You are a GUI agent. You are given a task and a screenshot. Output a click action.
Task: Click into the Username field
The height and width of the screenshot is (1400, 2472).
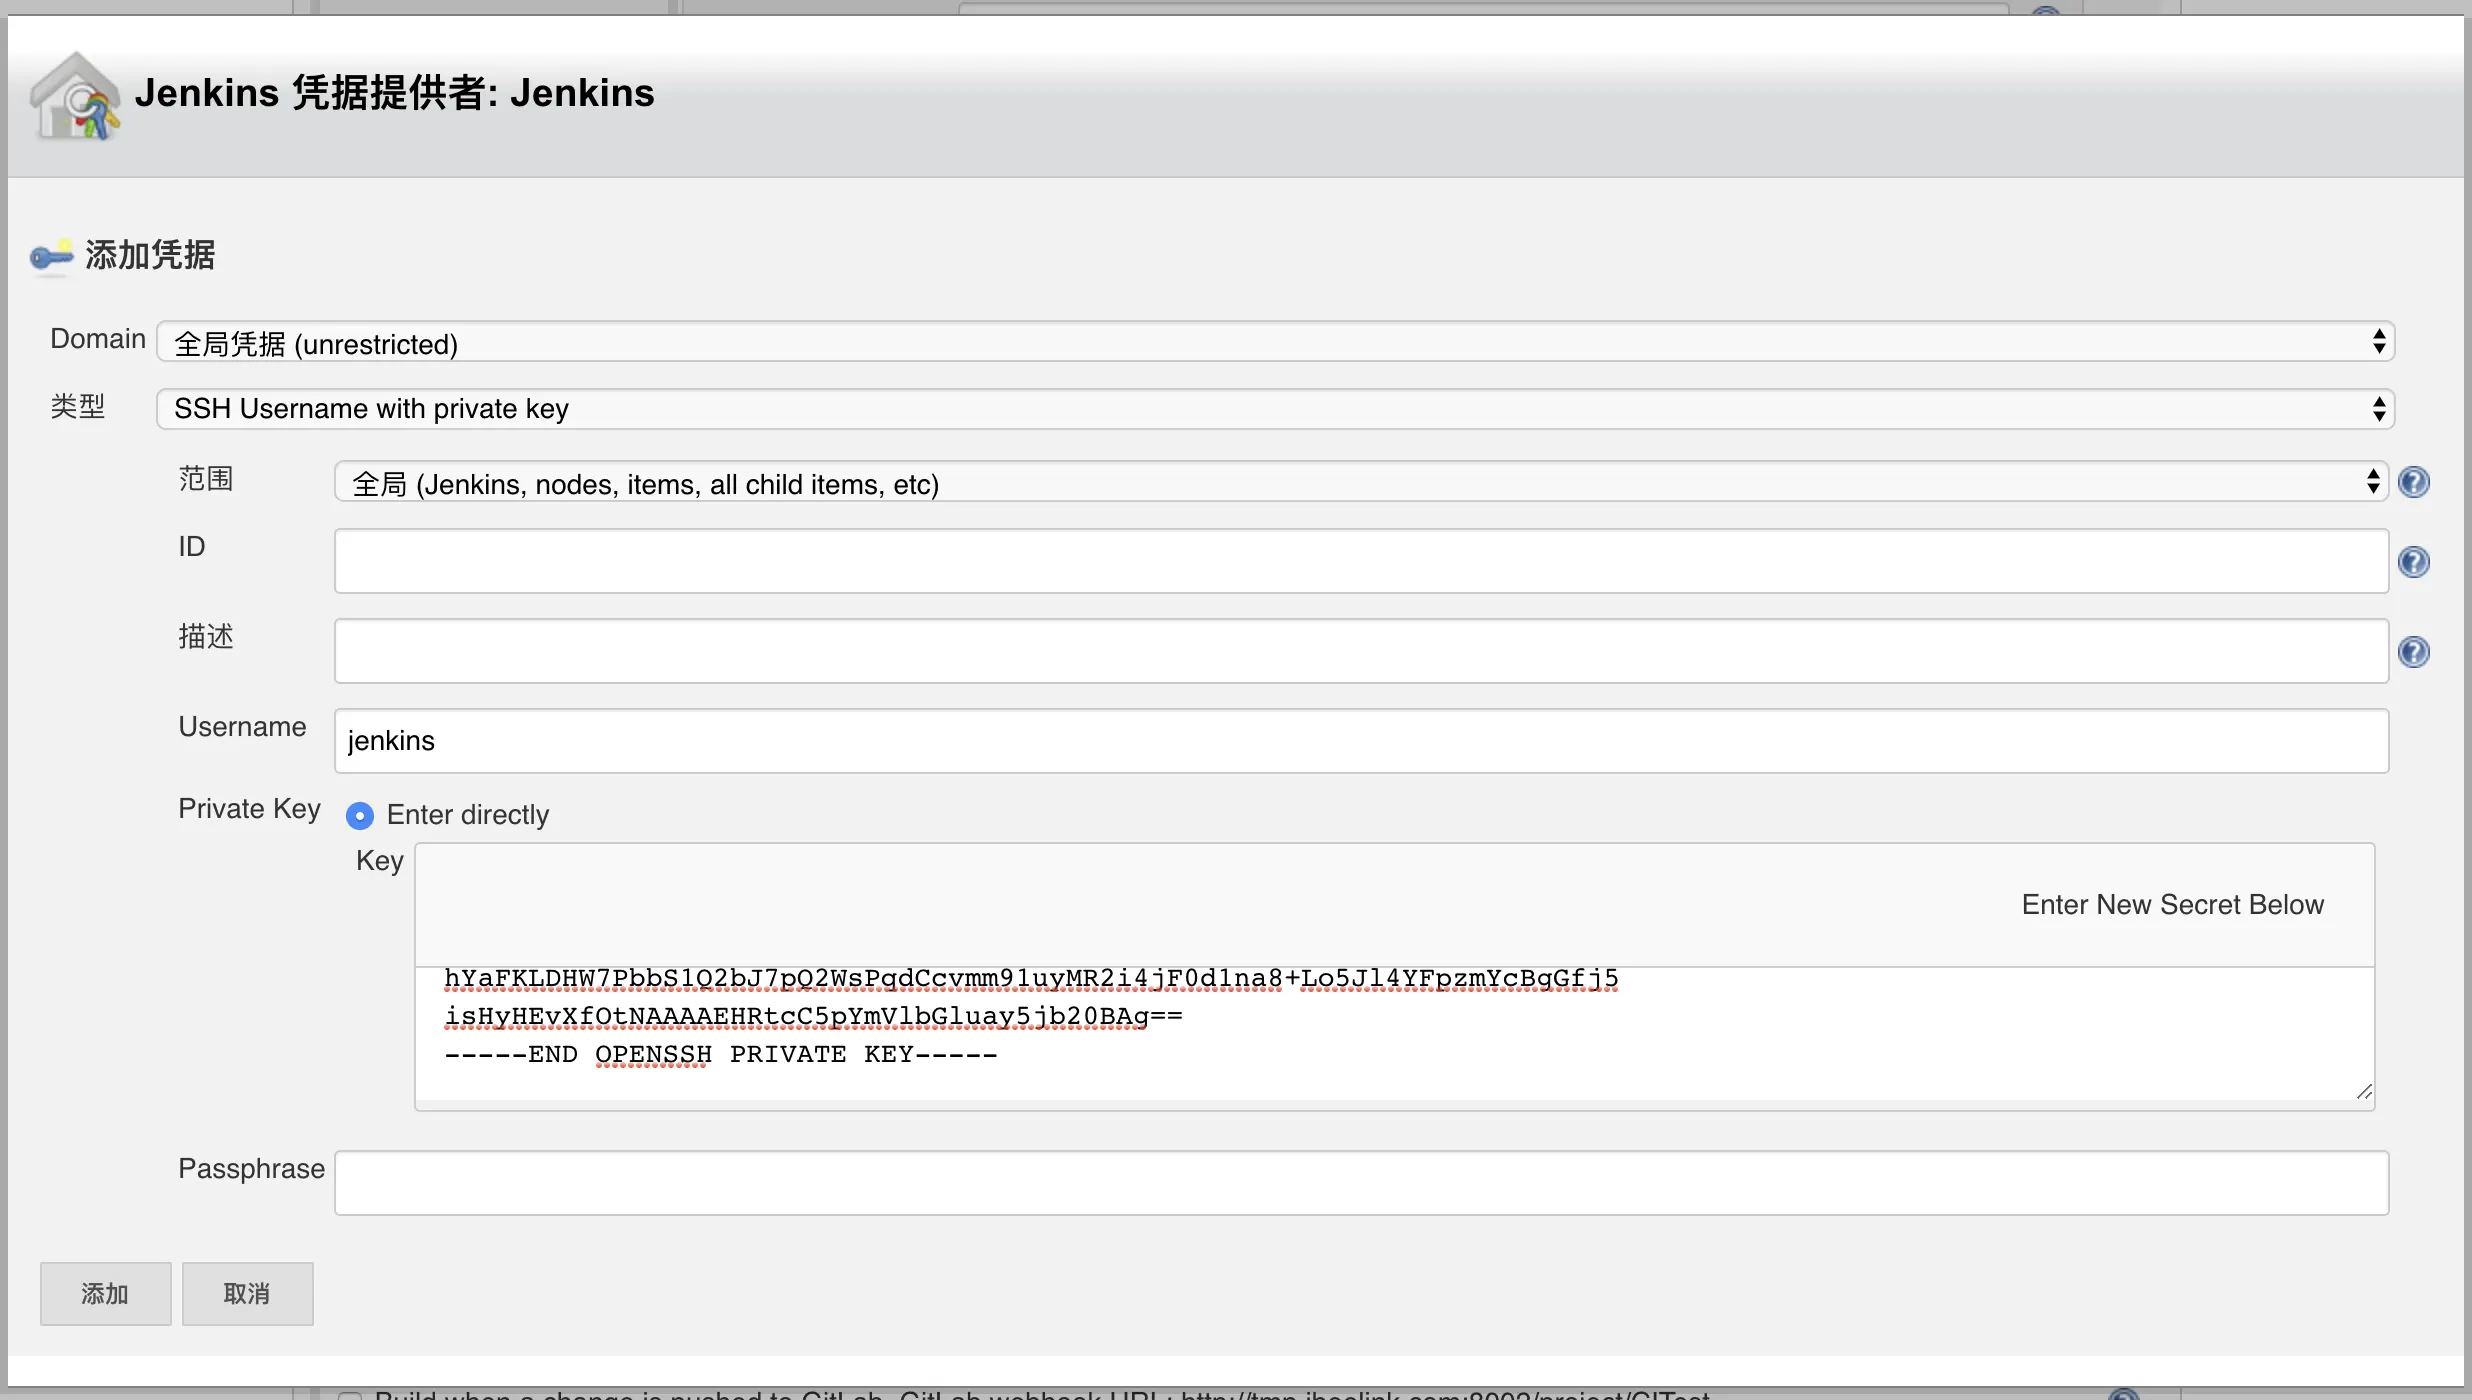pyautogui.click(x=1360, y=741)
